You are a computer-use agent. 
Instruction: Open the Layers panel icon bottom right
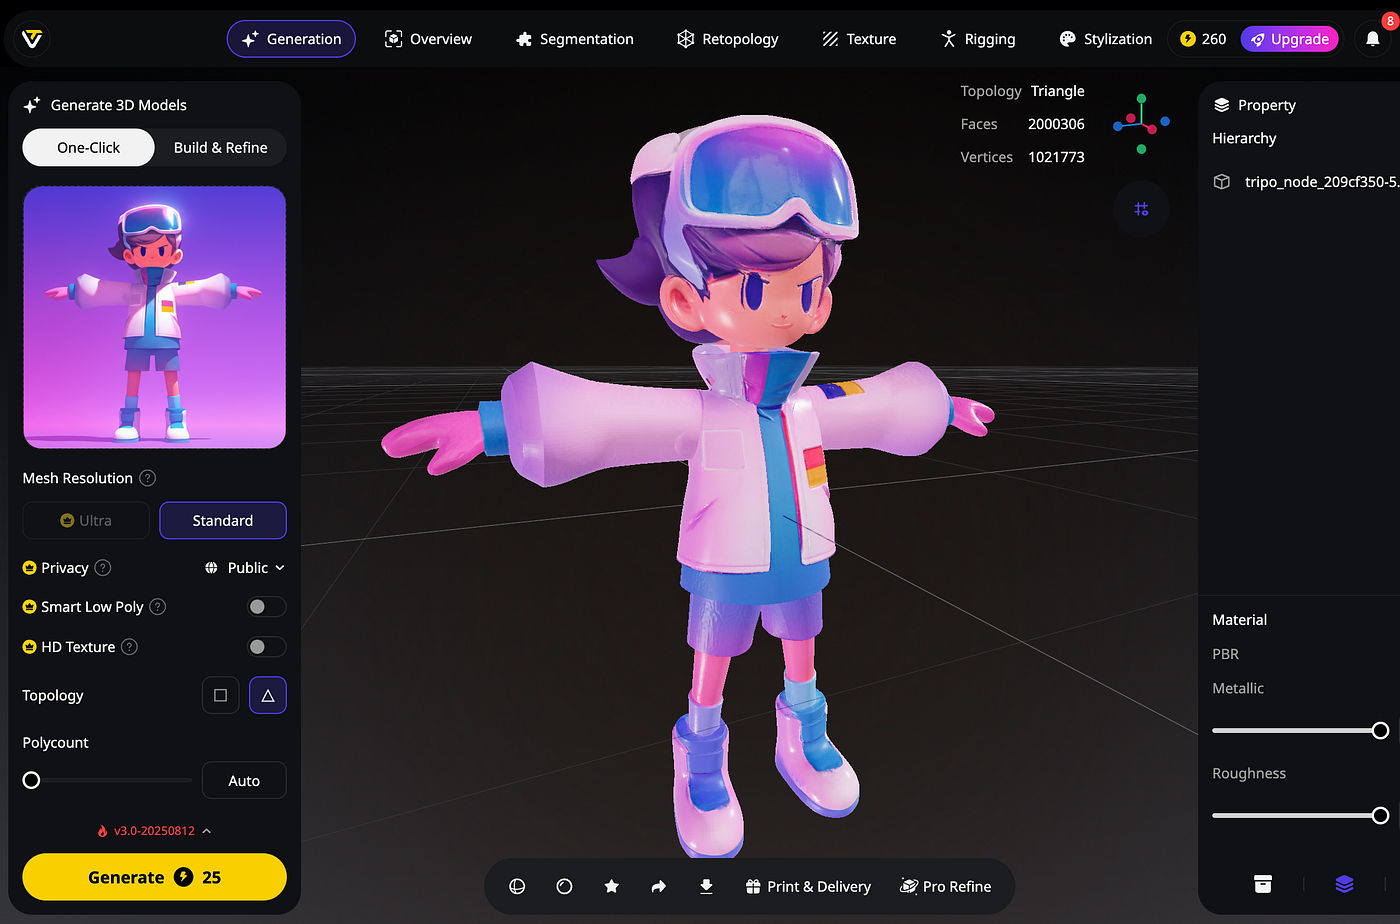coord(1343,884)
